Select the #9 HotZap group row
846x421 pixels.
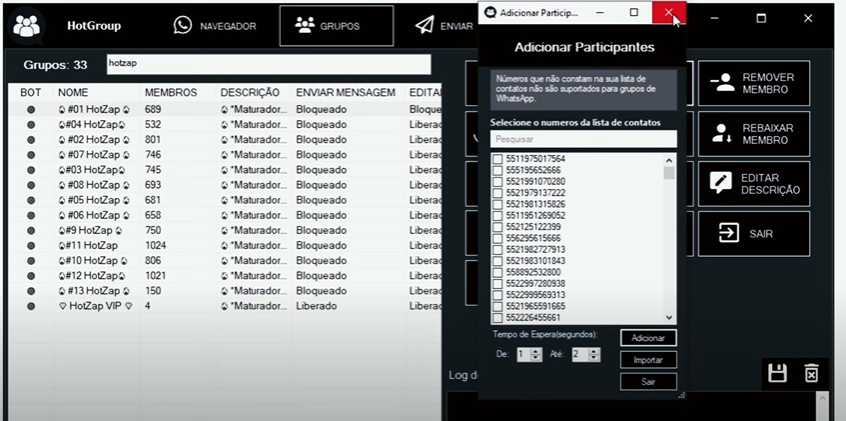pyautogui.click(x=226, y=230)
